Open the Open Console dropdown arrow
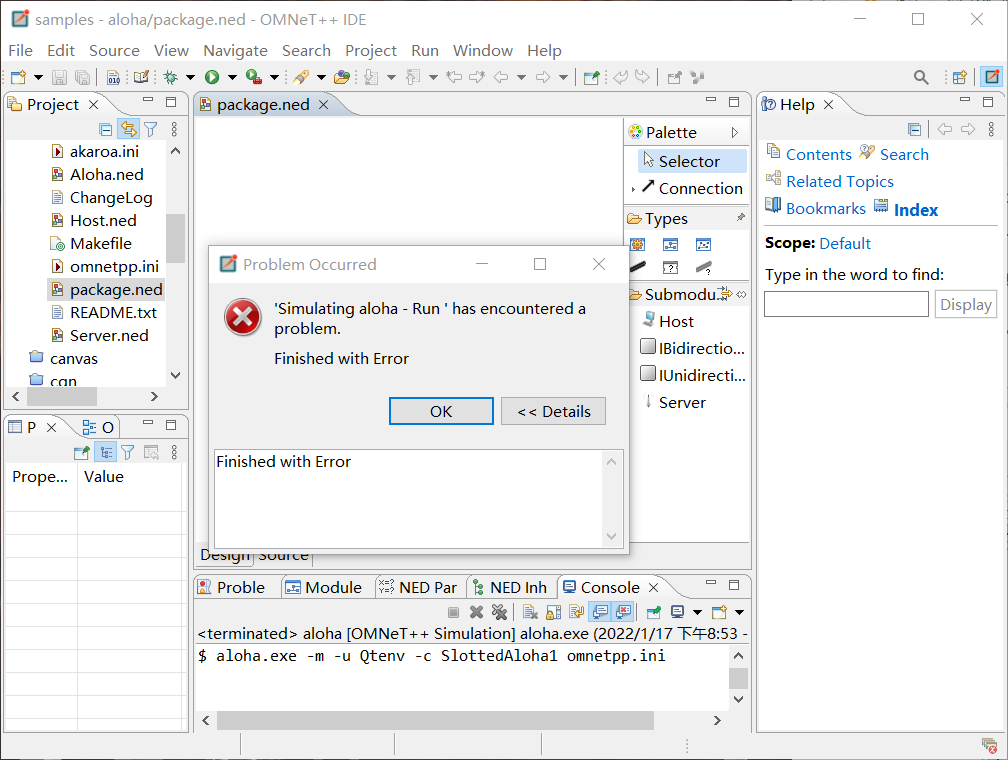The height and width of the screenshot is (760, 1008). (x=739, y=612)
